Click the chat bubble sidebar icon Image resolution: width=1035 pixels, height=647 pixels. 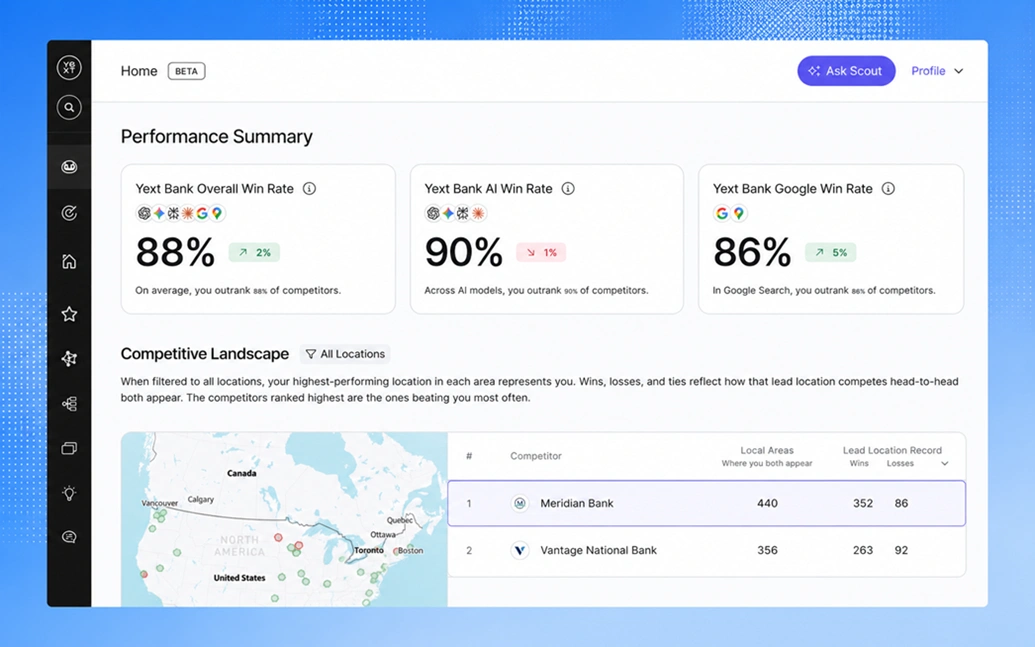click(69, 537)
